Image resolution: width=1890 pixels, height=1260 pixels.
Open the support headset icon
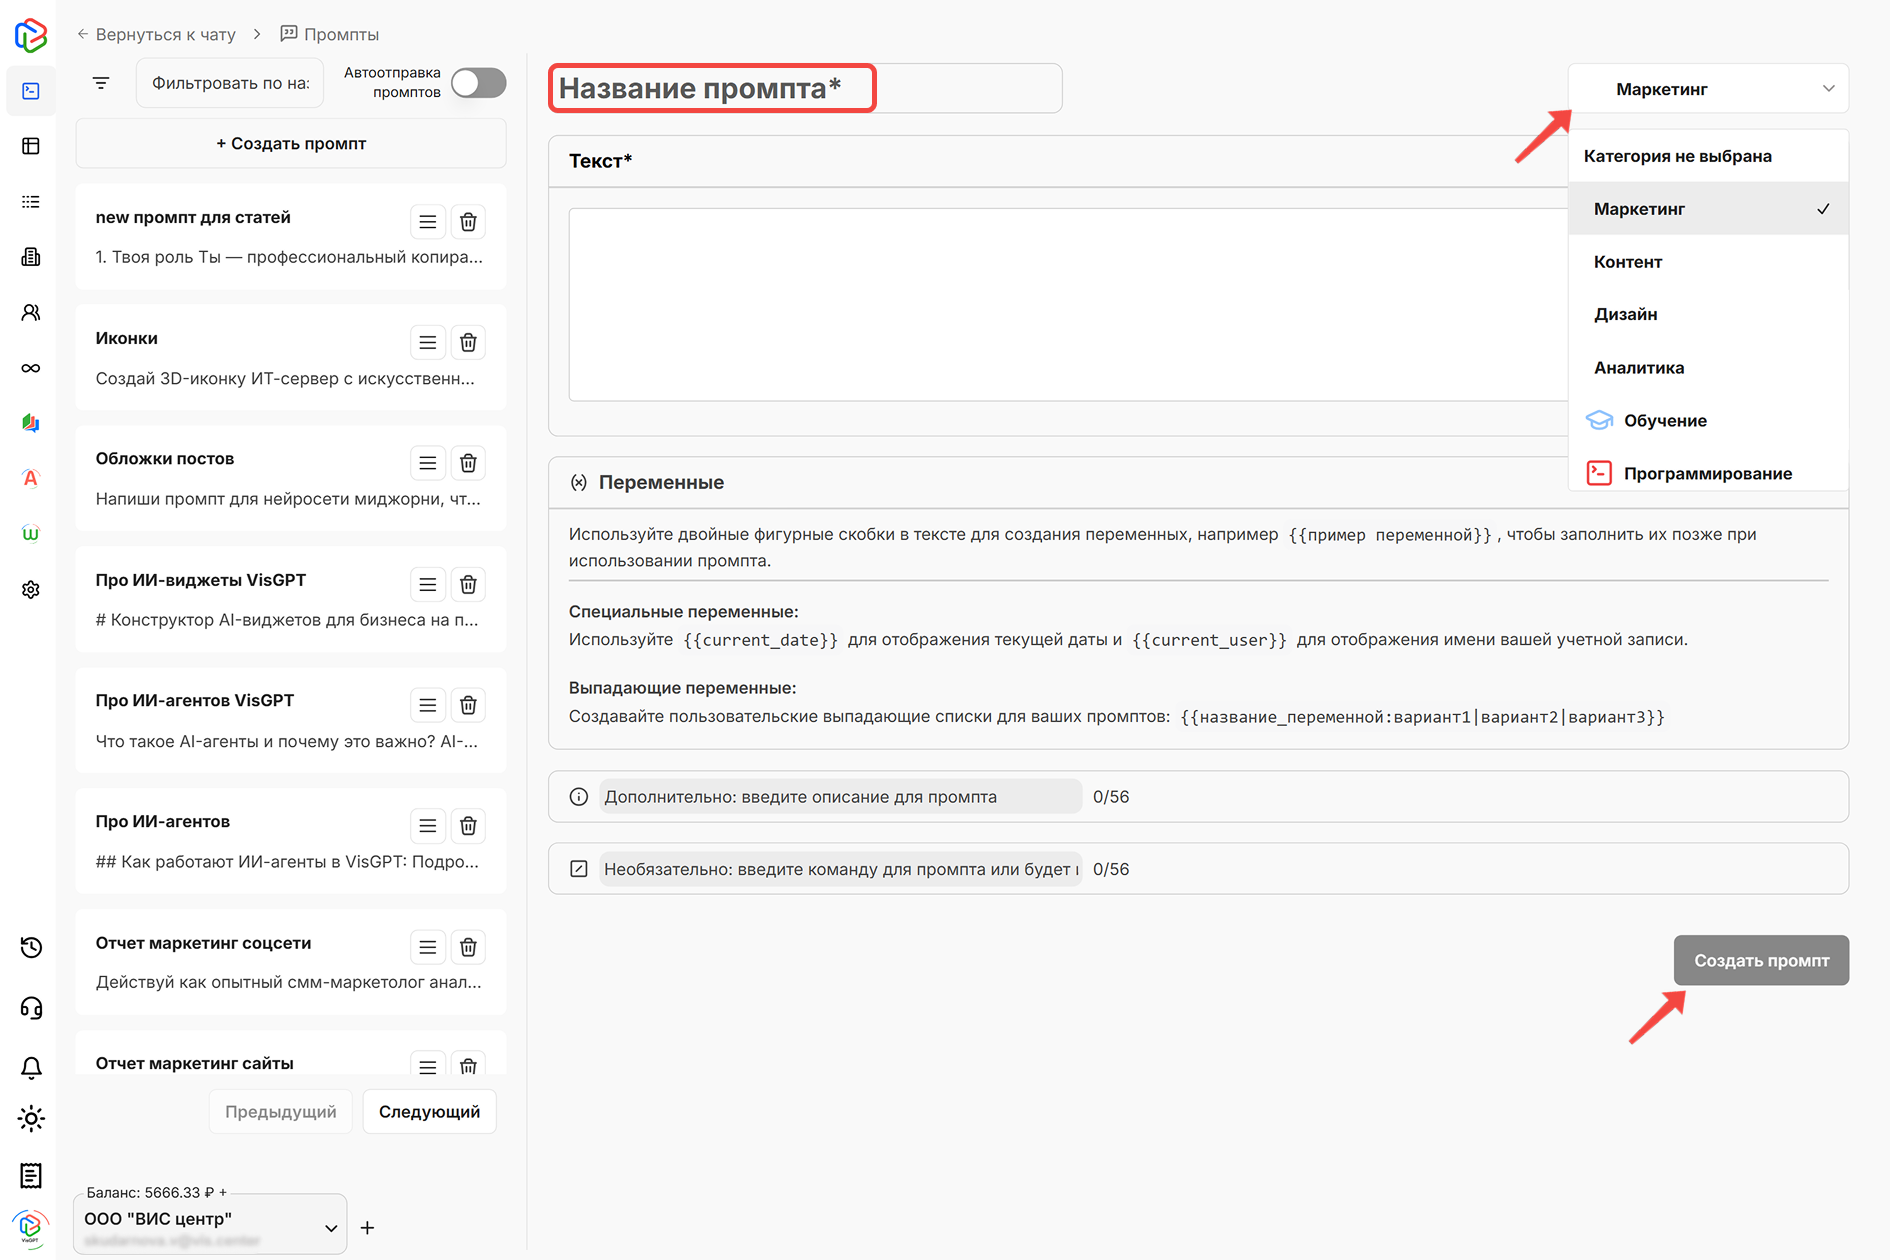point(31,1008)
